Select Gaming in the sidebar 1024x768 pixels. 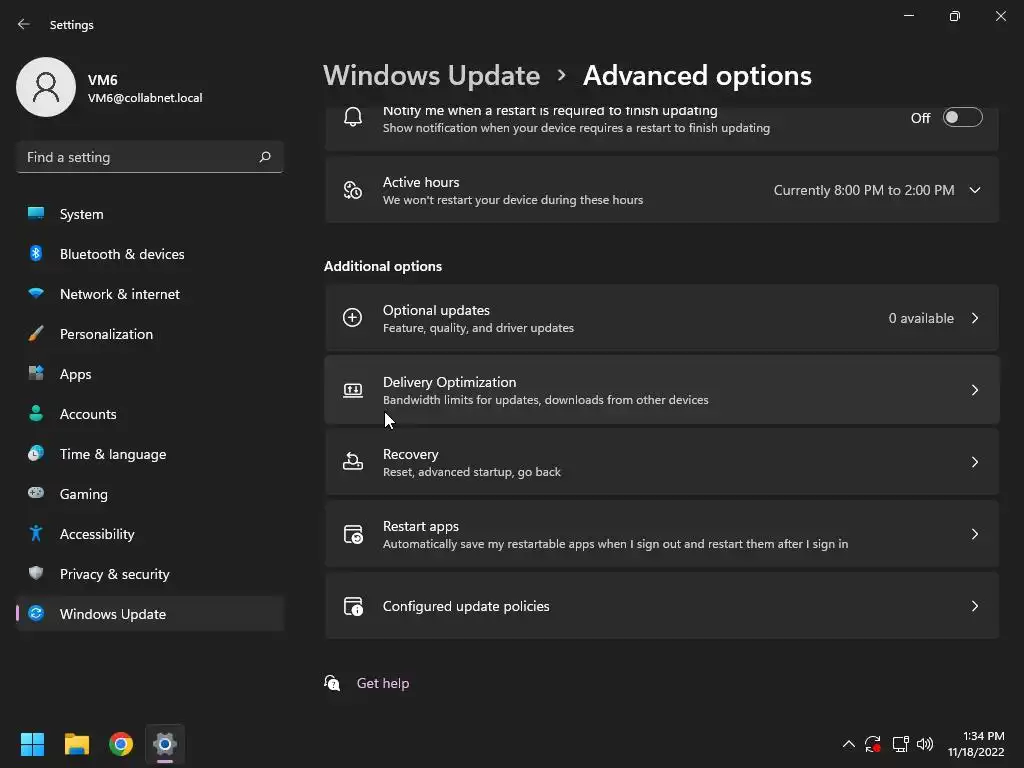[150, 494]
